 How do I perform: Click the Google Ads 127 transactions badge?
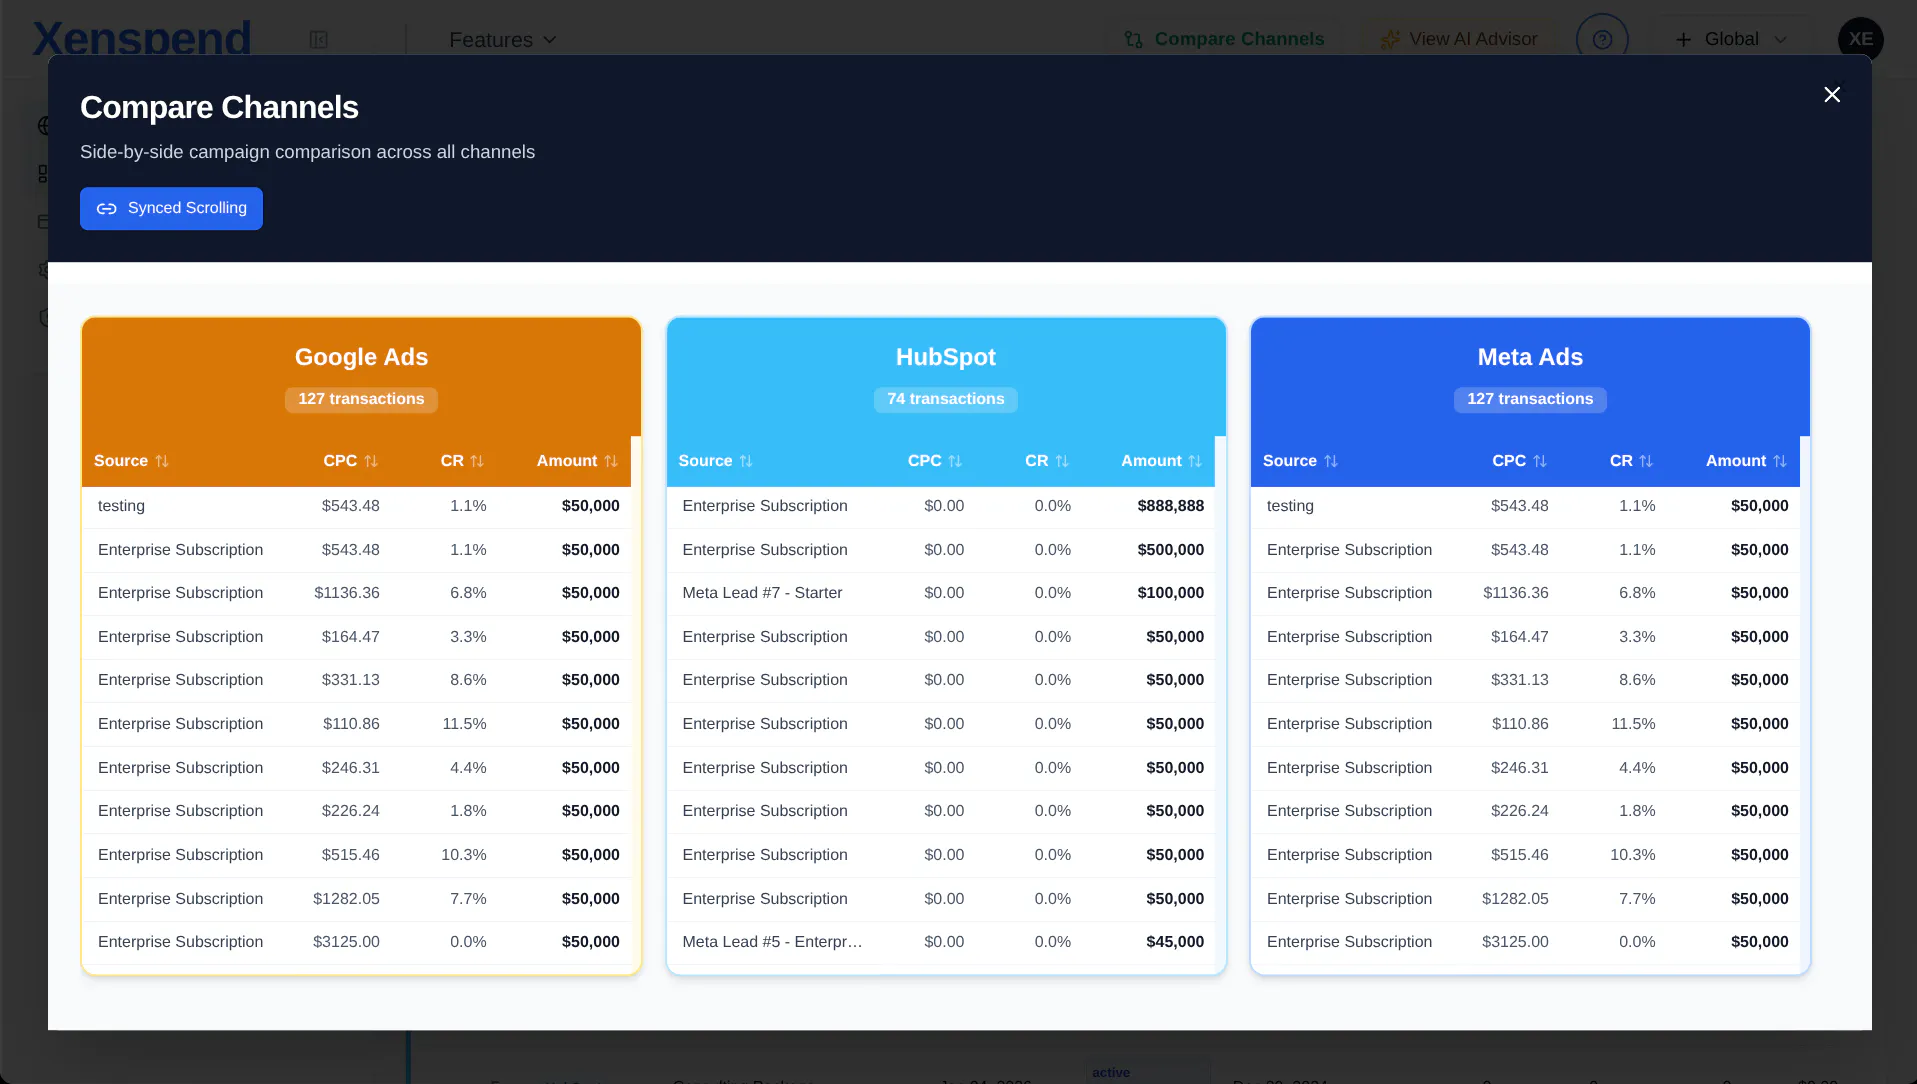click(361, 399)
